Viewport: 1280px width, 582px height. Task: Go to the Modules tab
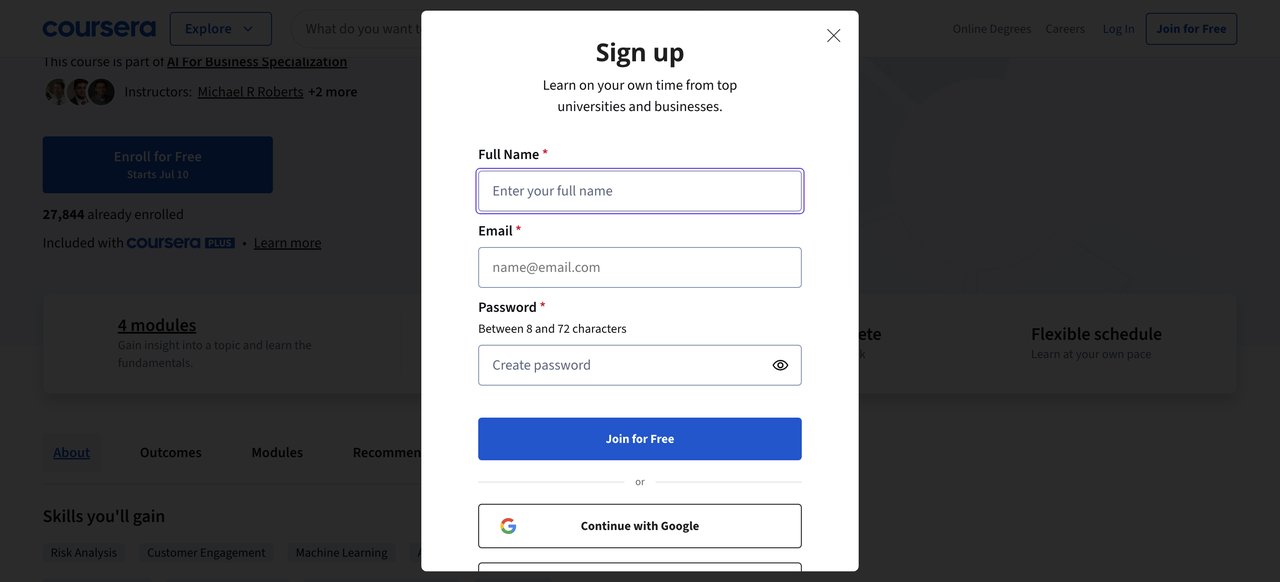click(x=277, y=453)
